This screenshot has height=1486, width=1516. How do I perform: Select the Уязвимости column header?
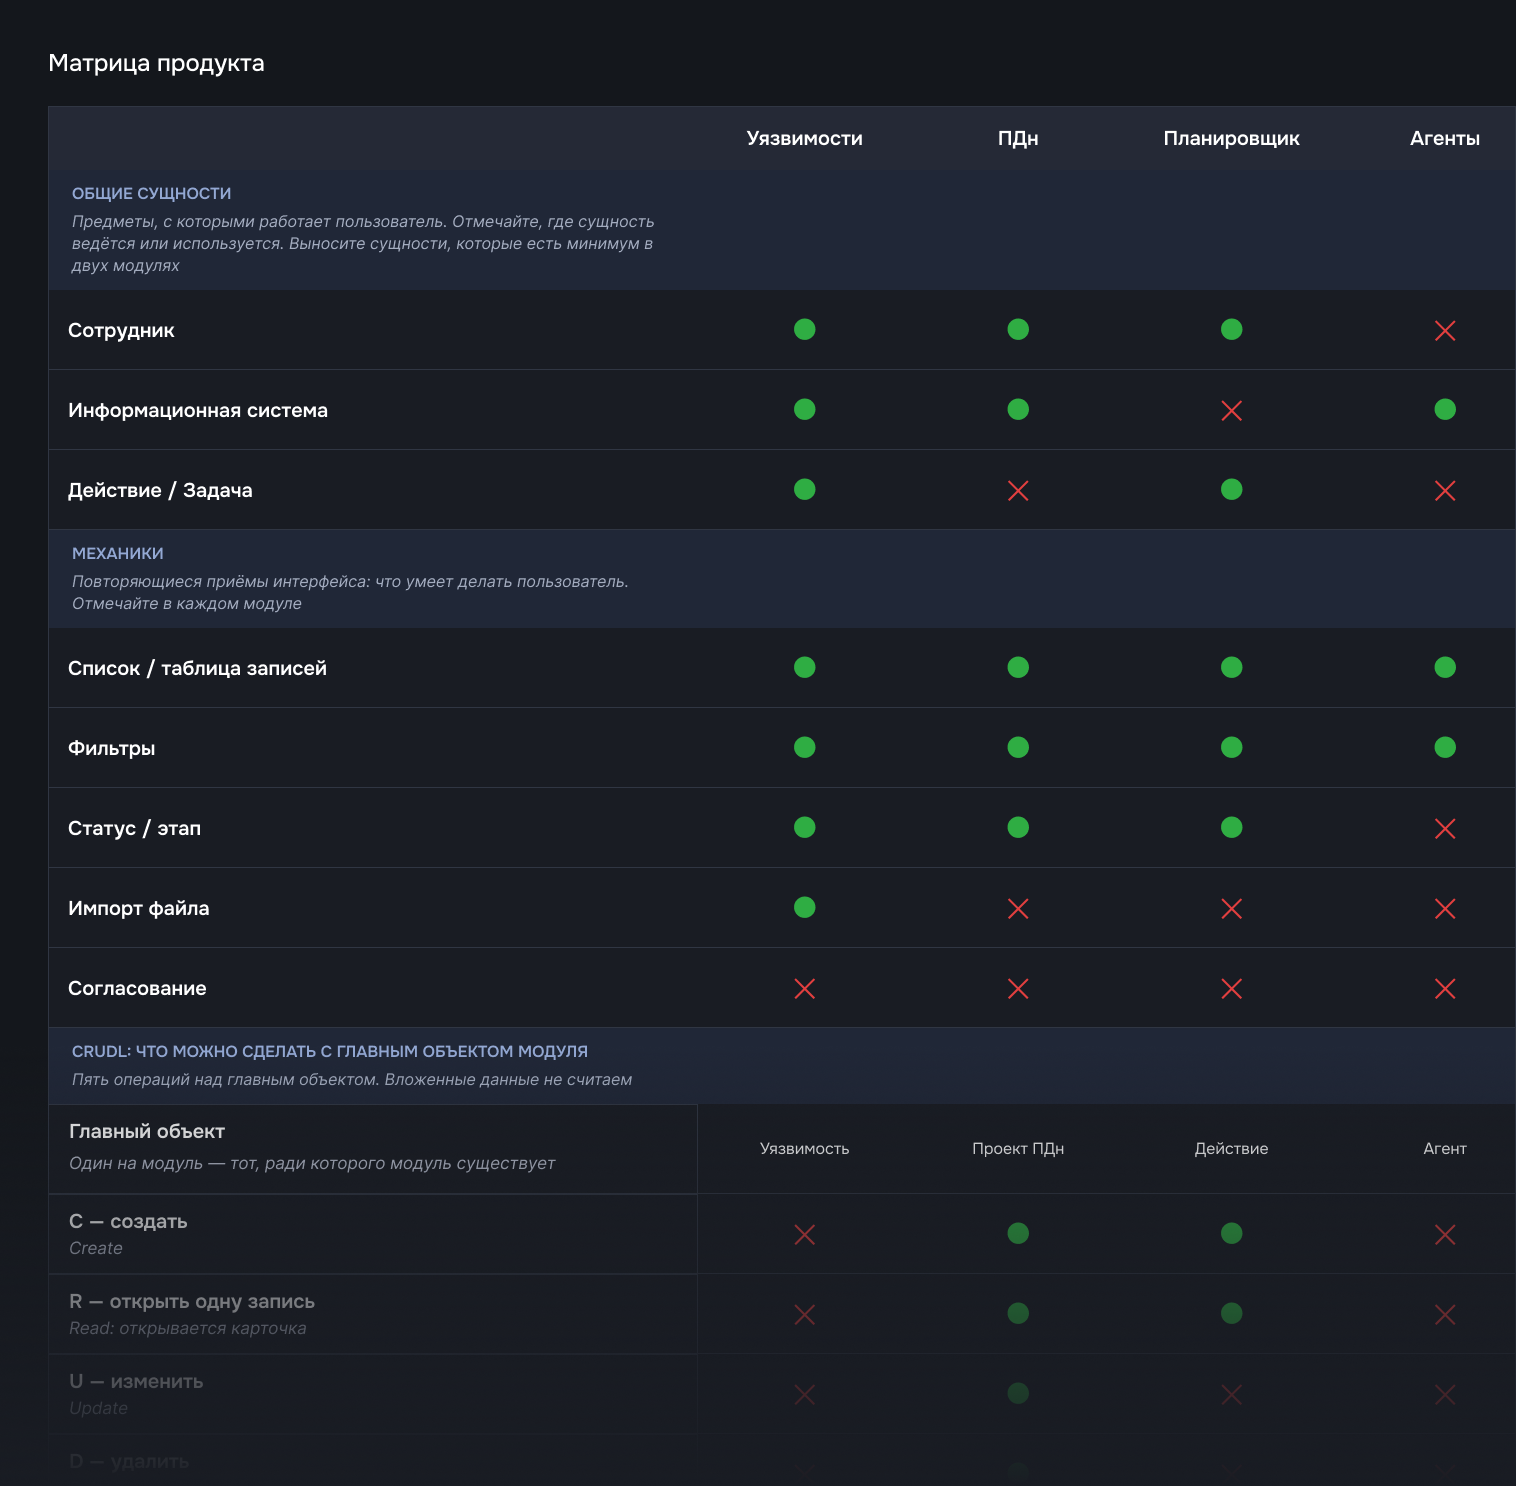click(804, 138)
